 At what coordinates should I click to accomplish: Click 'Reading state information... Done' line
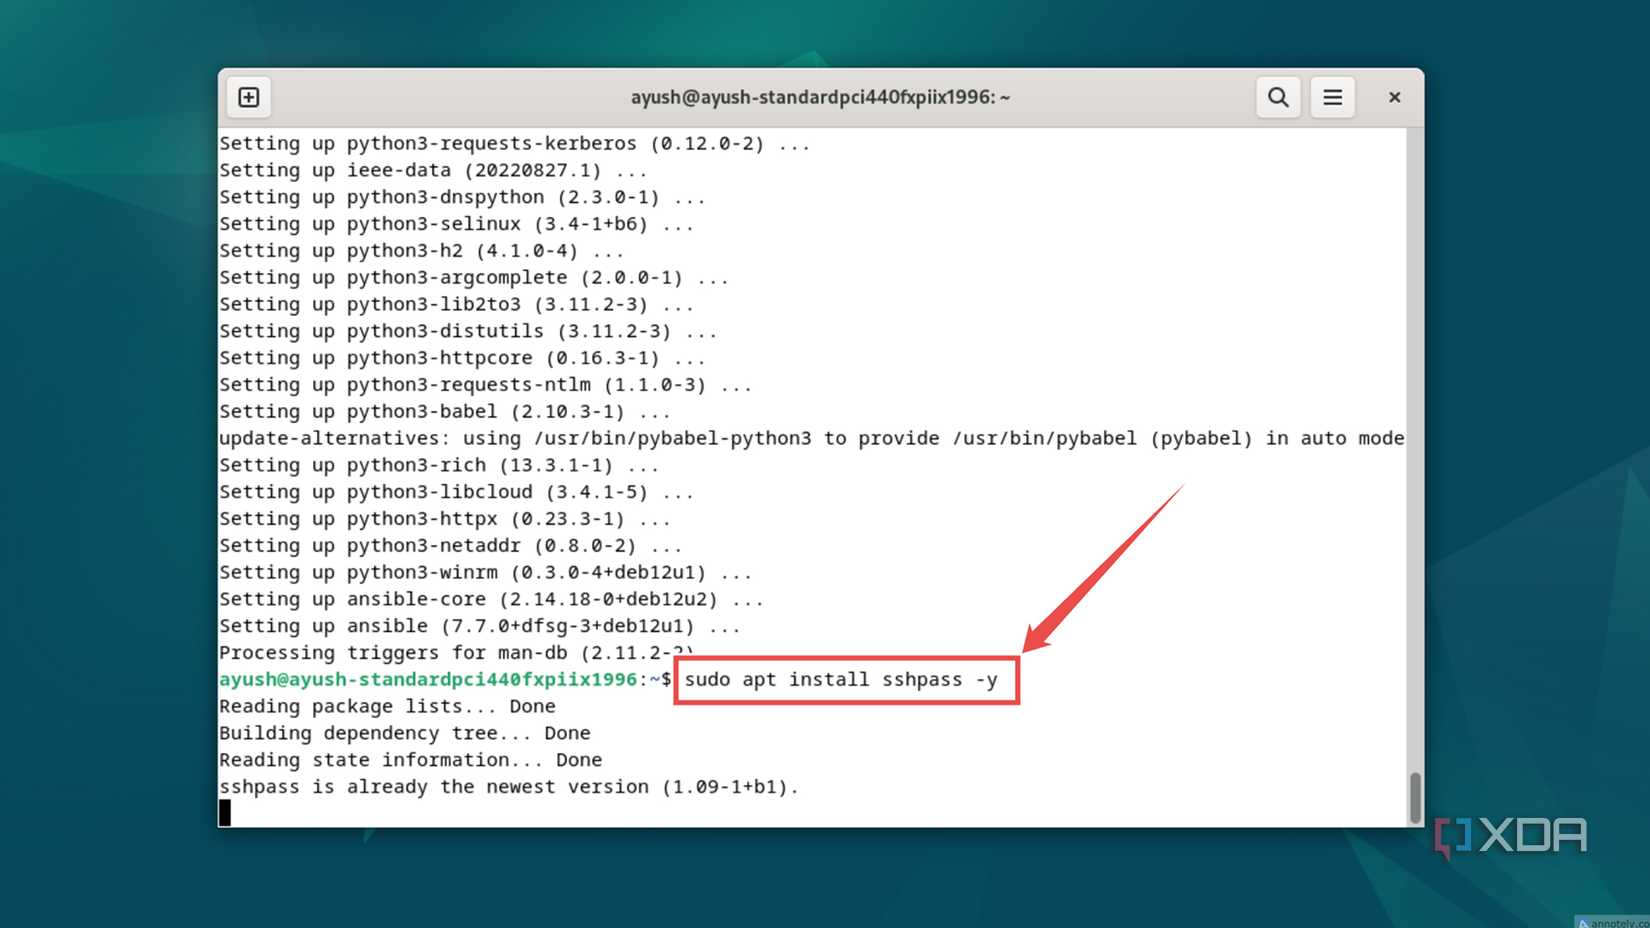pyautogui.click(x=411, y=760)
